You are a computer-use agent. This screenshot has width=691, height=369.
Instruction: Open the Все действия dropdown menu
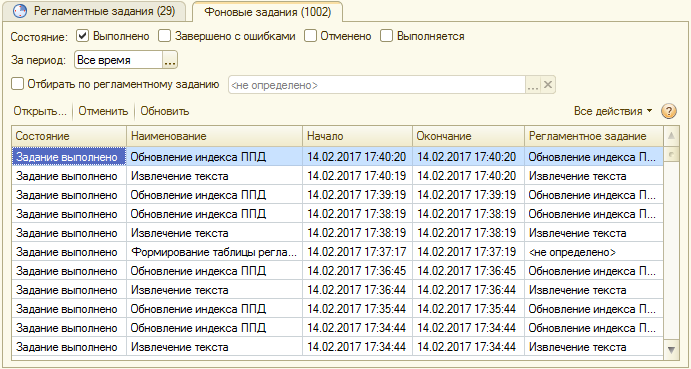pyautogui.click(x=613, y=111)
